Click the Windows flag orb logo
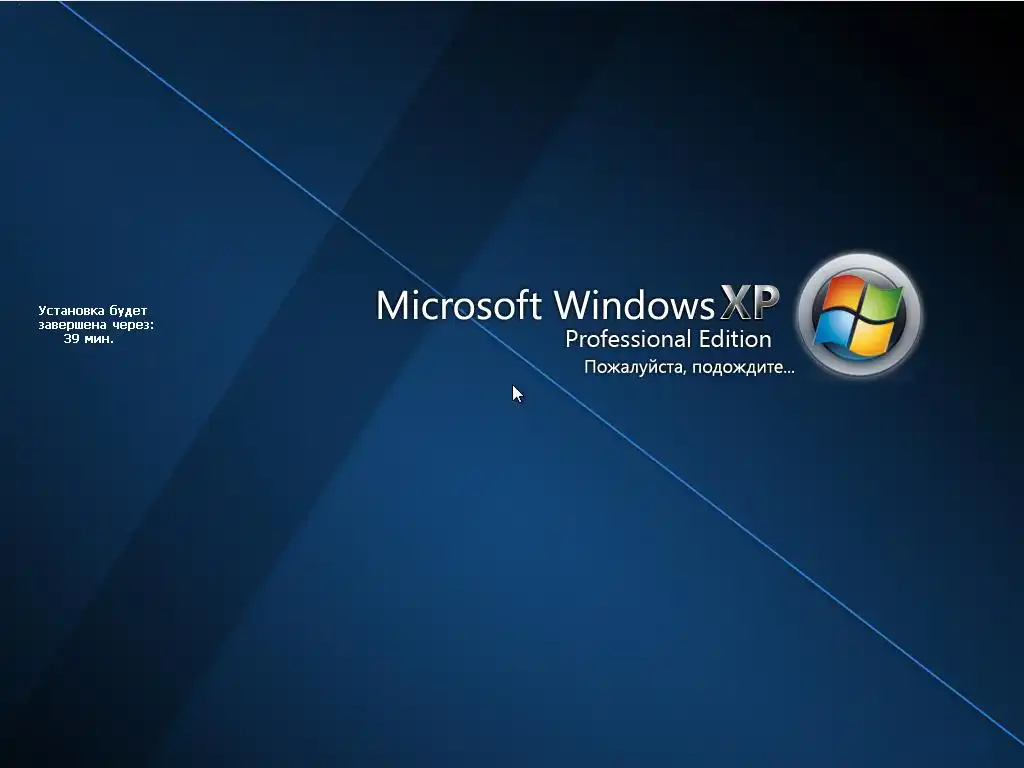 (858, 315)
